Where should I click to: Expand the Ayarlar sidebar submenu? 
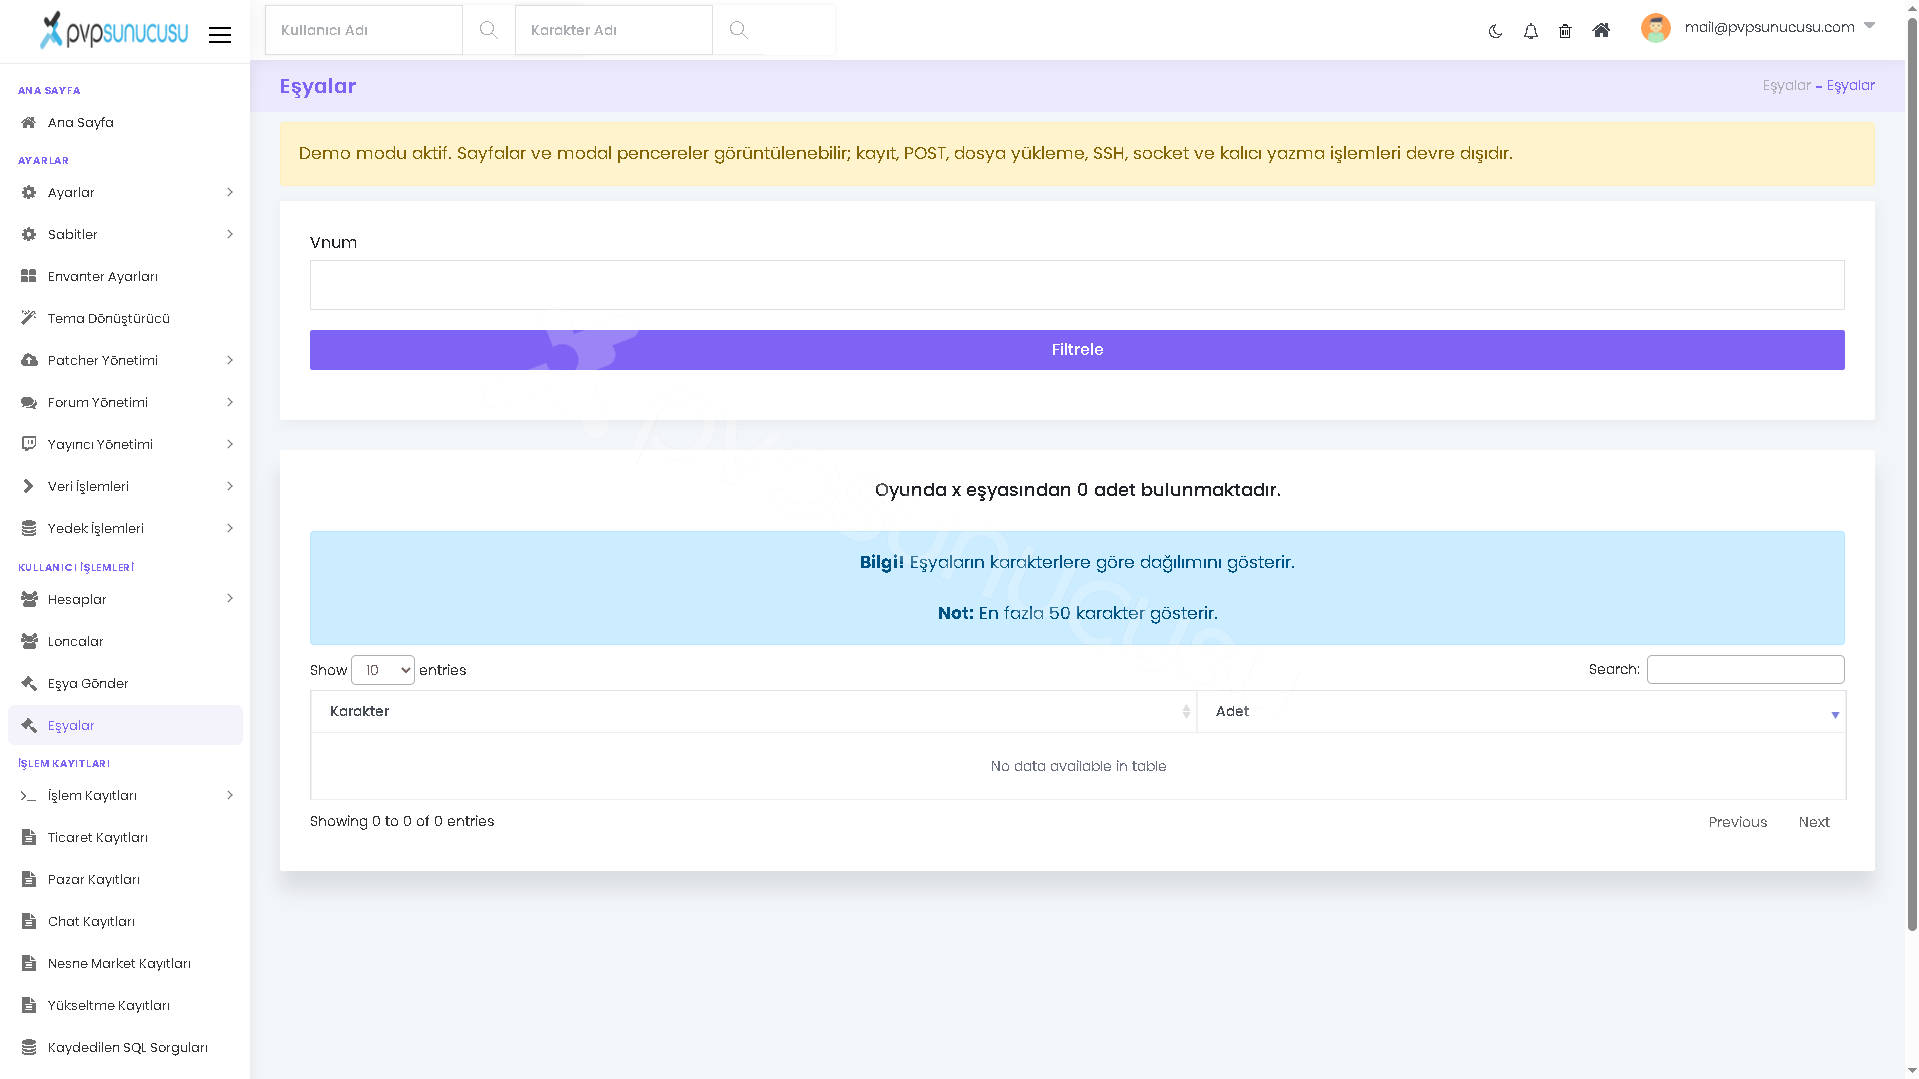coord(125,192)
